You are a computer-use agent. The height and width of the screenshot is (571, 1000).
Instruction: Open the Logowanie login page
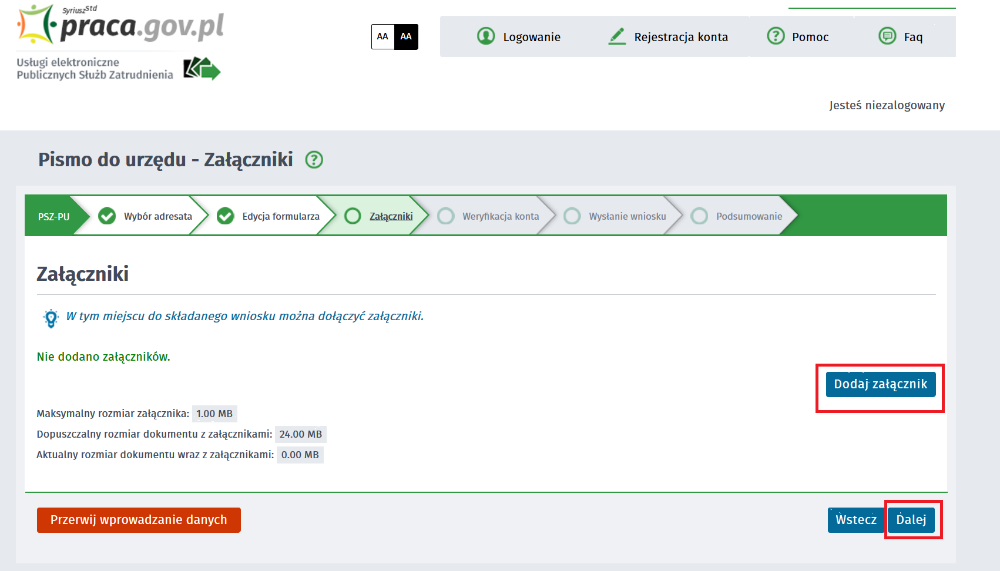519,37
